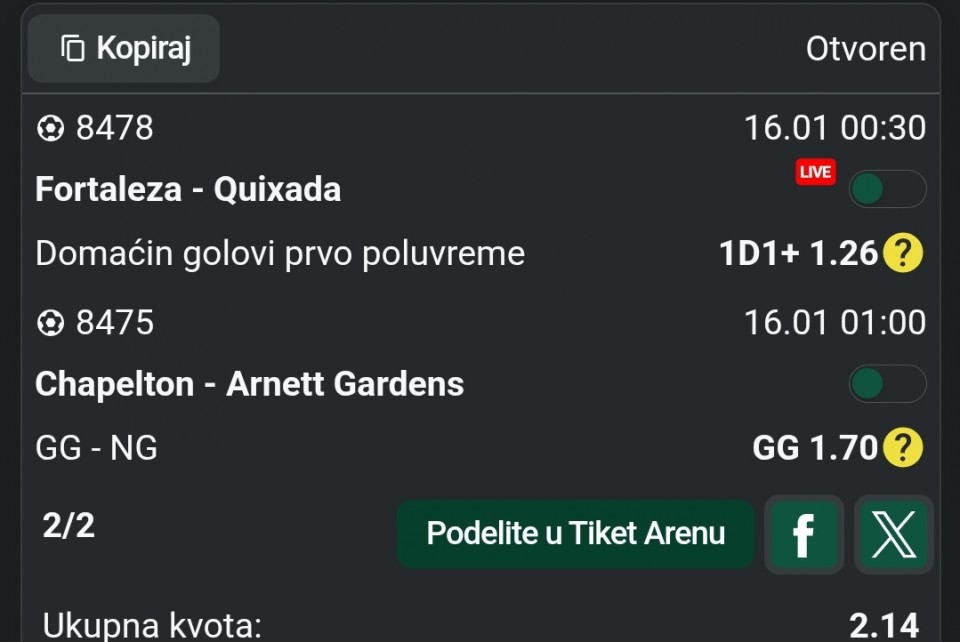Select the Domaćin golovi prvo poluvreme market
The image size is (960, 642).
point(280,254)
